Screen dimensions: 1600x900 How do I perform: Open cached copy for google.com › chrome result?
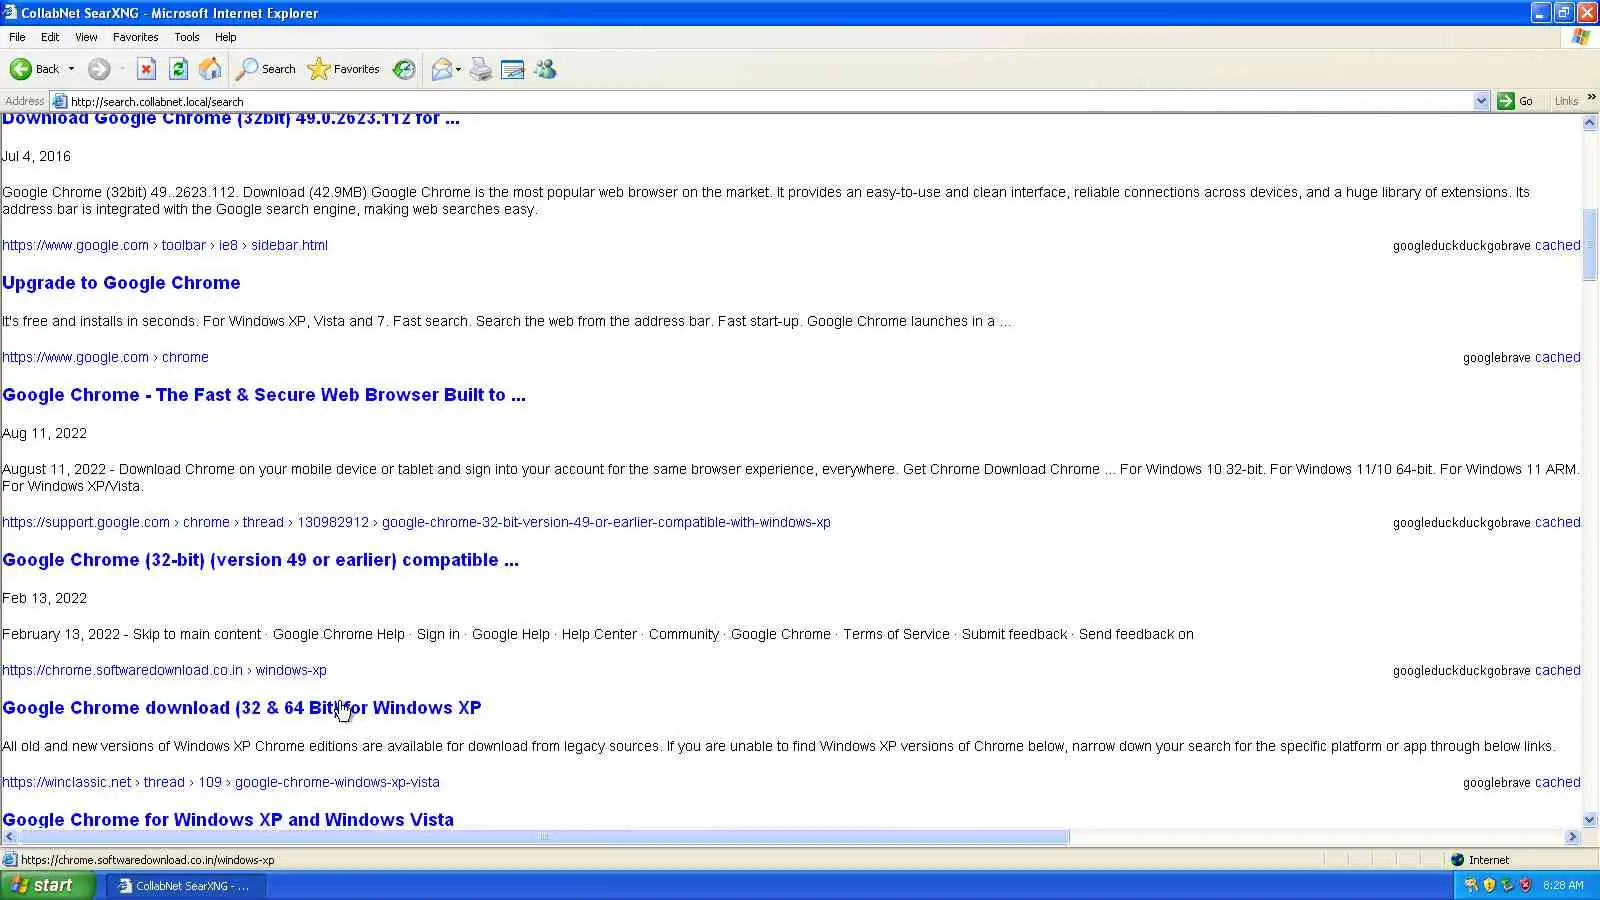click(x=1558, y=357)
